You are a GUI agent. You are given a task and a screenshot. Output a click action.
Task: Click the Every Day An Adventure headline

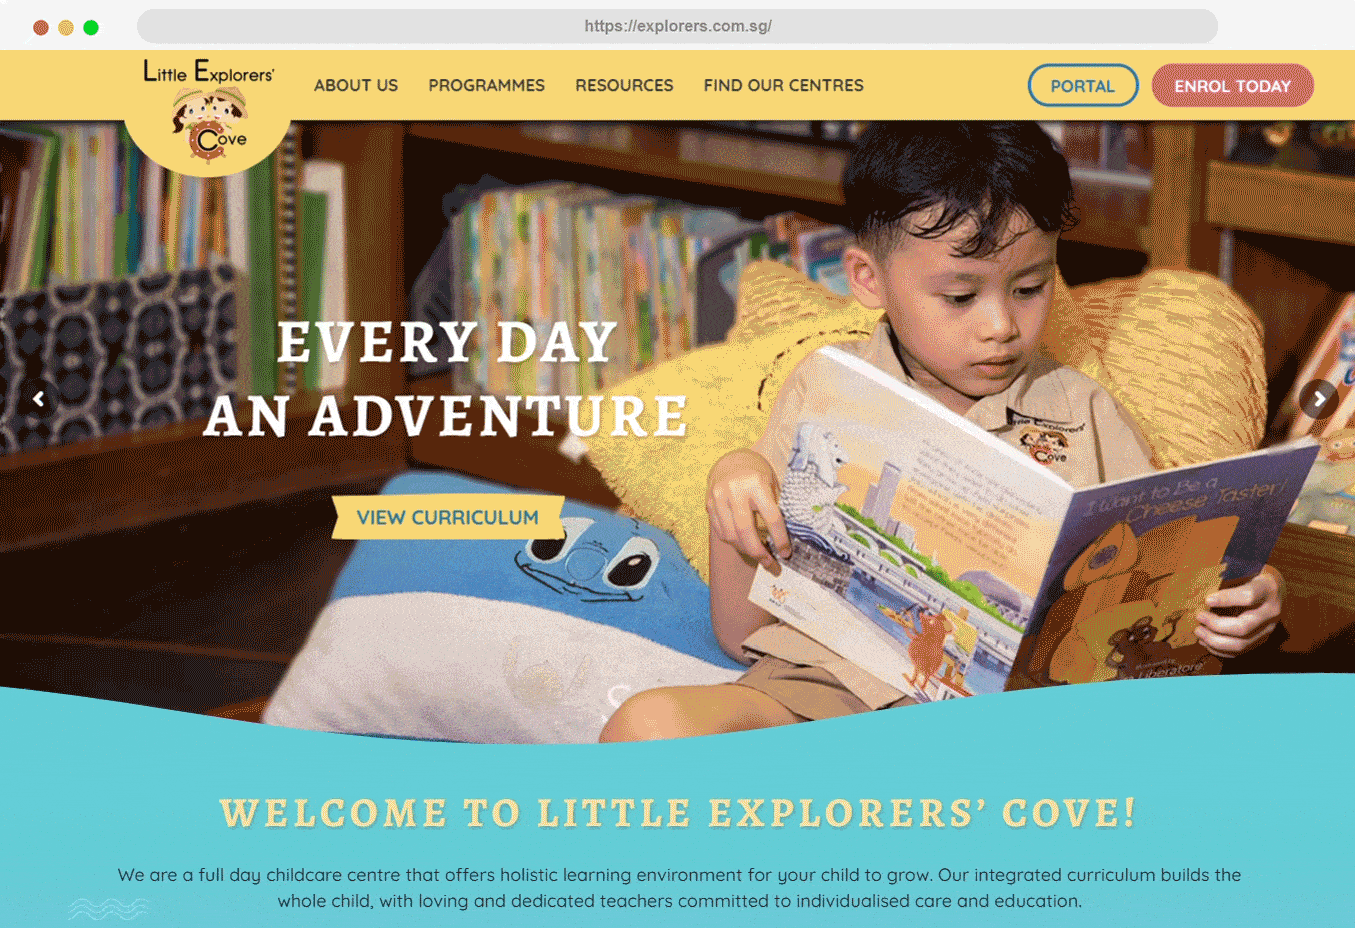[447, 379]
